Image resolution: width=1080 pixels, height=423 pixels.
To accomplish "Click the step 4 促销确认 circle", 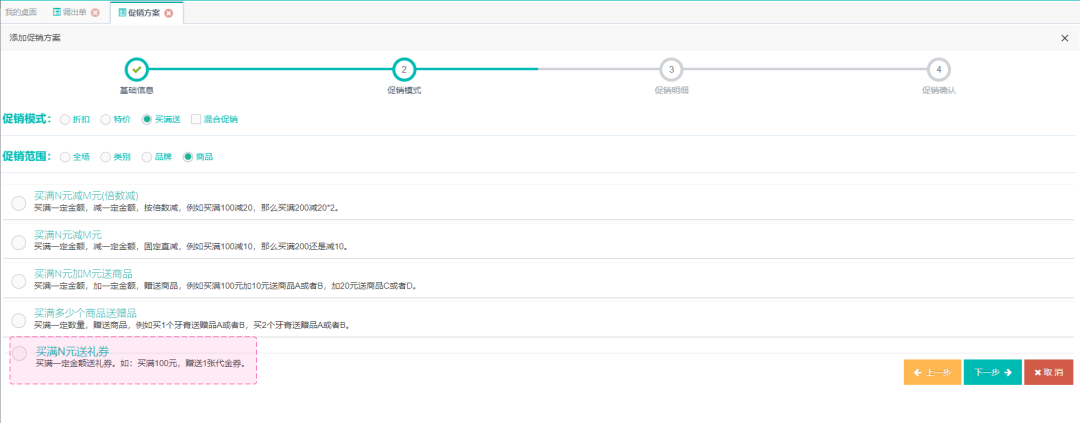I will point(938,69).
